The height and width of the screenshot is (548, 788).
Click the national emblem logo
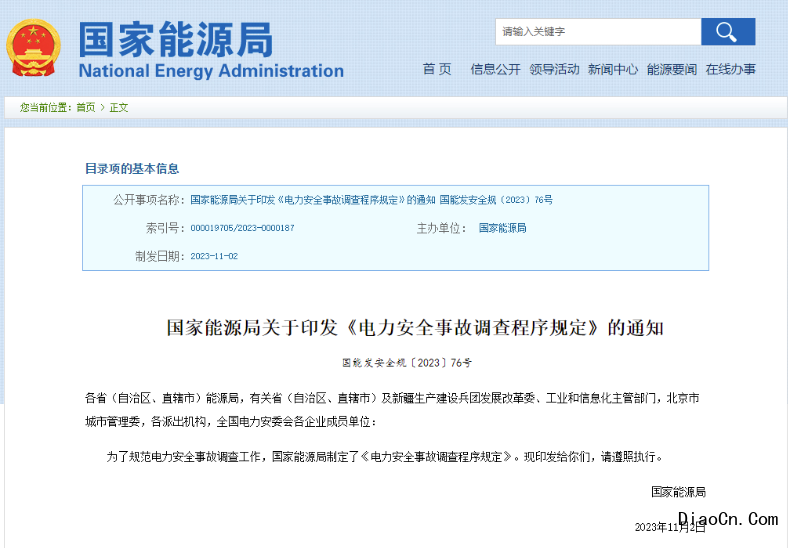coord(33,48)
